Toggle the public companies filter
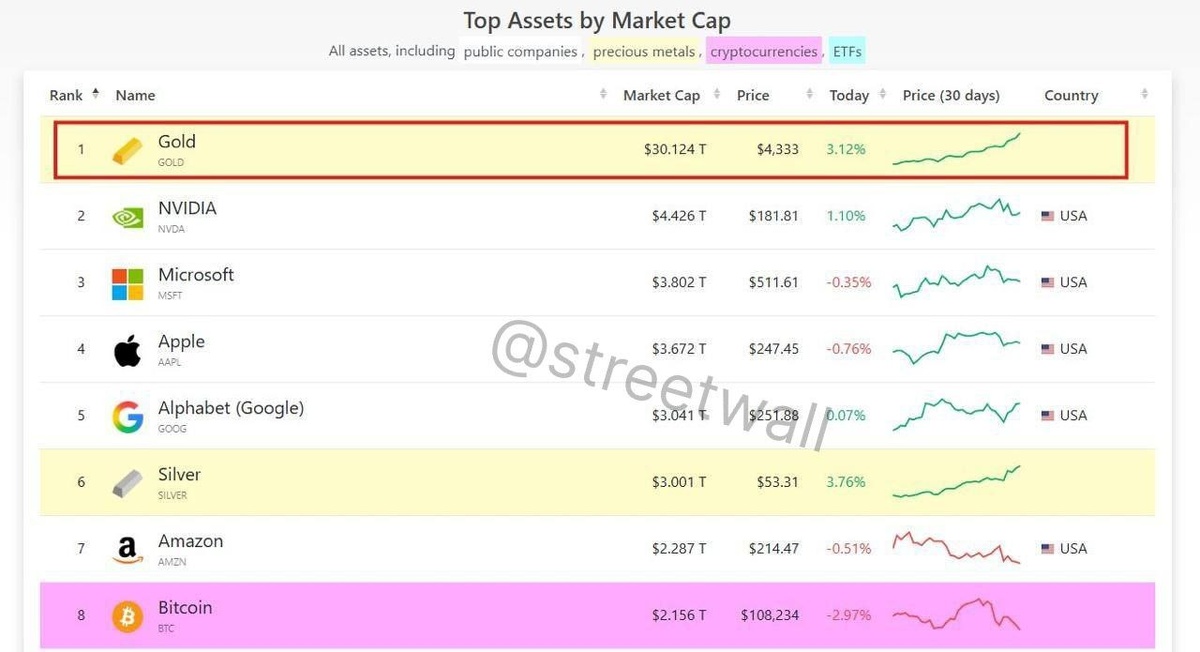This screenshot has width=1200, height=652. click(x=520, y=51)
